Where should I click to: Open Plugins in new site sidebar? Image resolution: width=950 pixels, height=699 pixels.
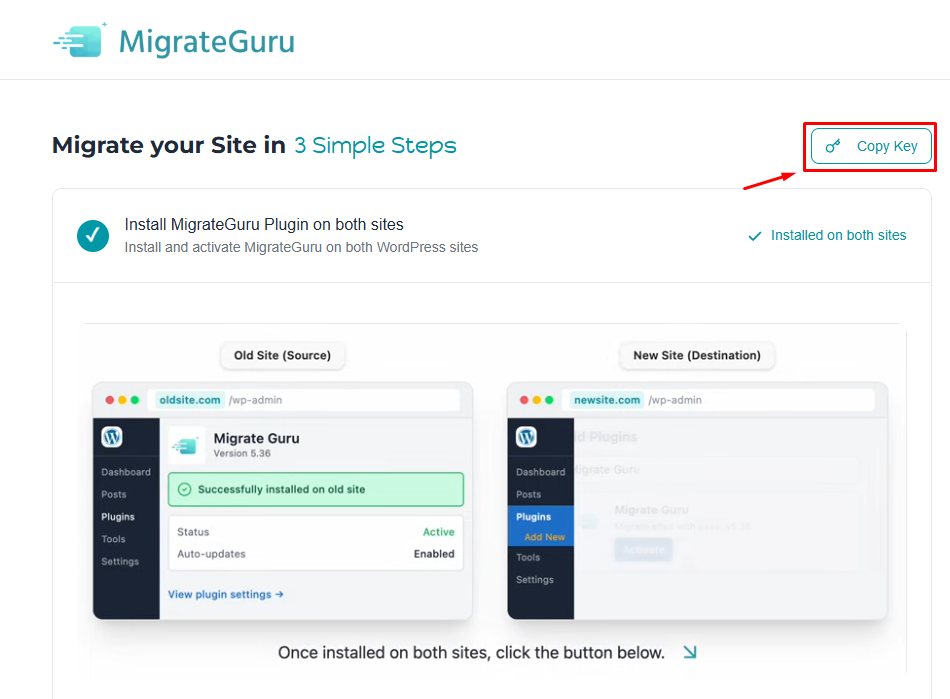point(534,517)
